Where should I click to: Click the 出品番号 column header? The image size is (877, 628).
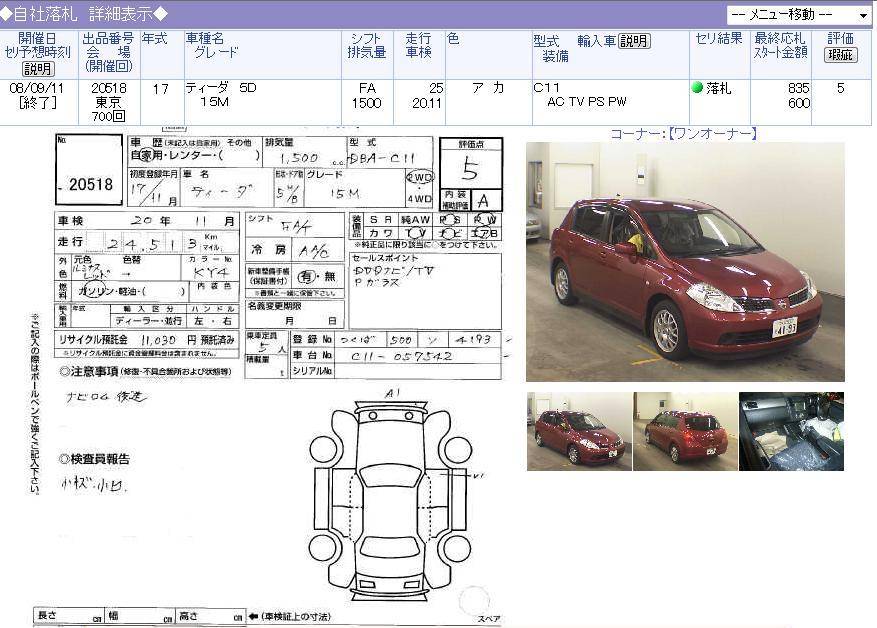pos(108,39)
